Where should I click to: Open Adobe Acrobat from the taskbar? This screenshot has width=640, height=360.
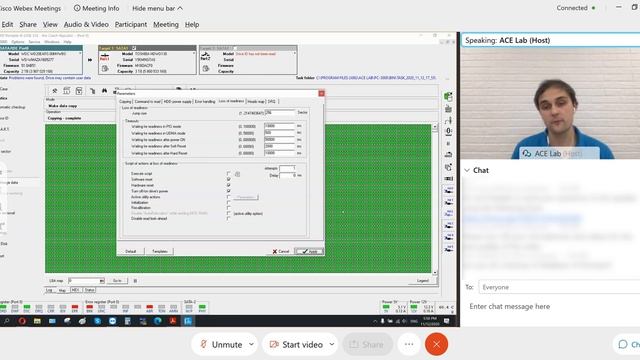coord(173,321)
